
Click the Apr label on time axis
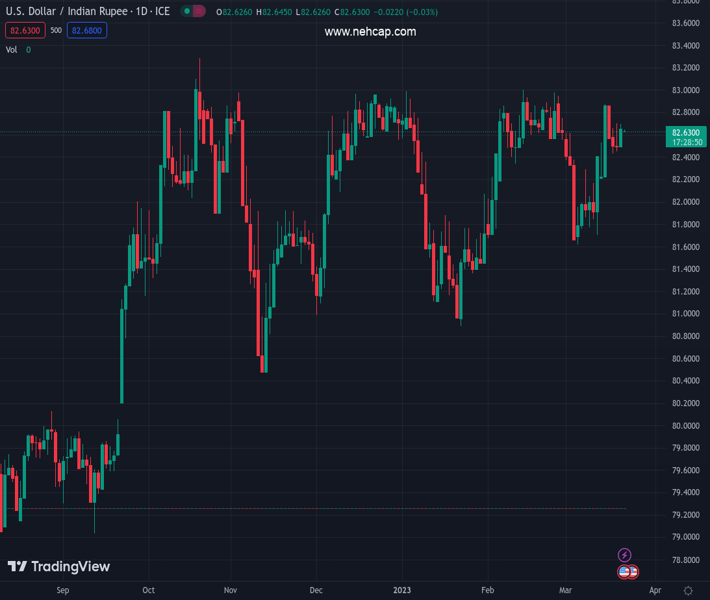tap(655, 591)
